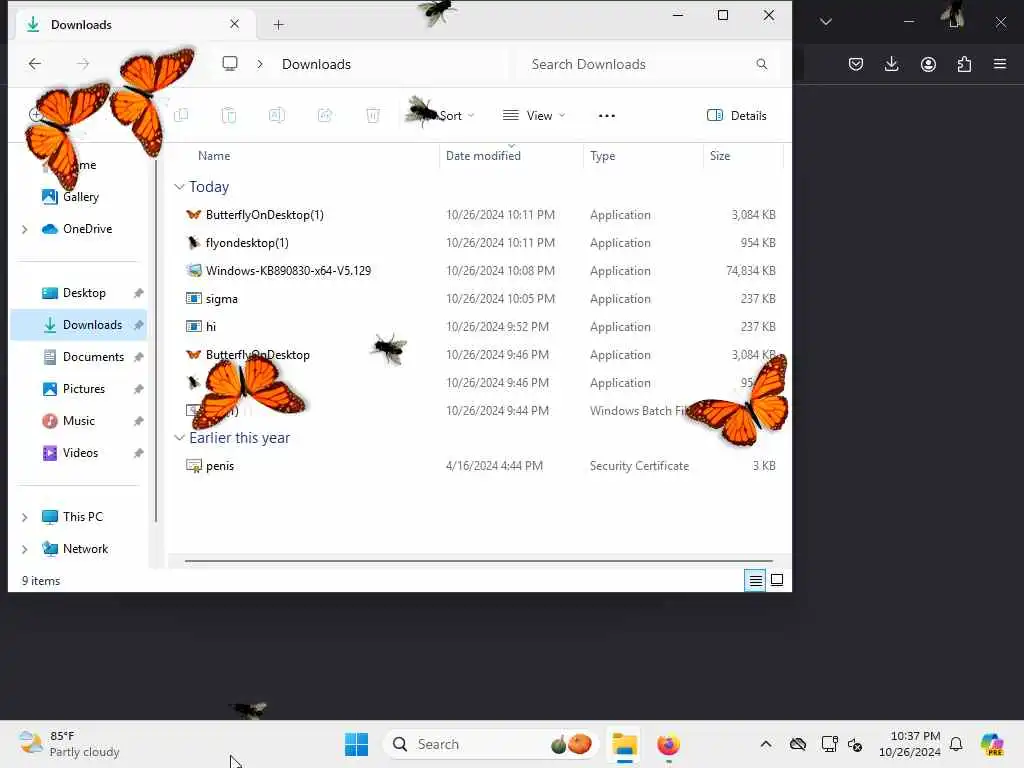The height and width of the screenshot is (768, 1024).
Task: Show hidden tray icons chevron
Action: pos(765,744)
